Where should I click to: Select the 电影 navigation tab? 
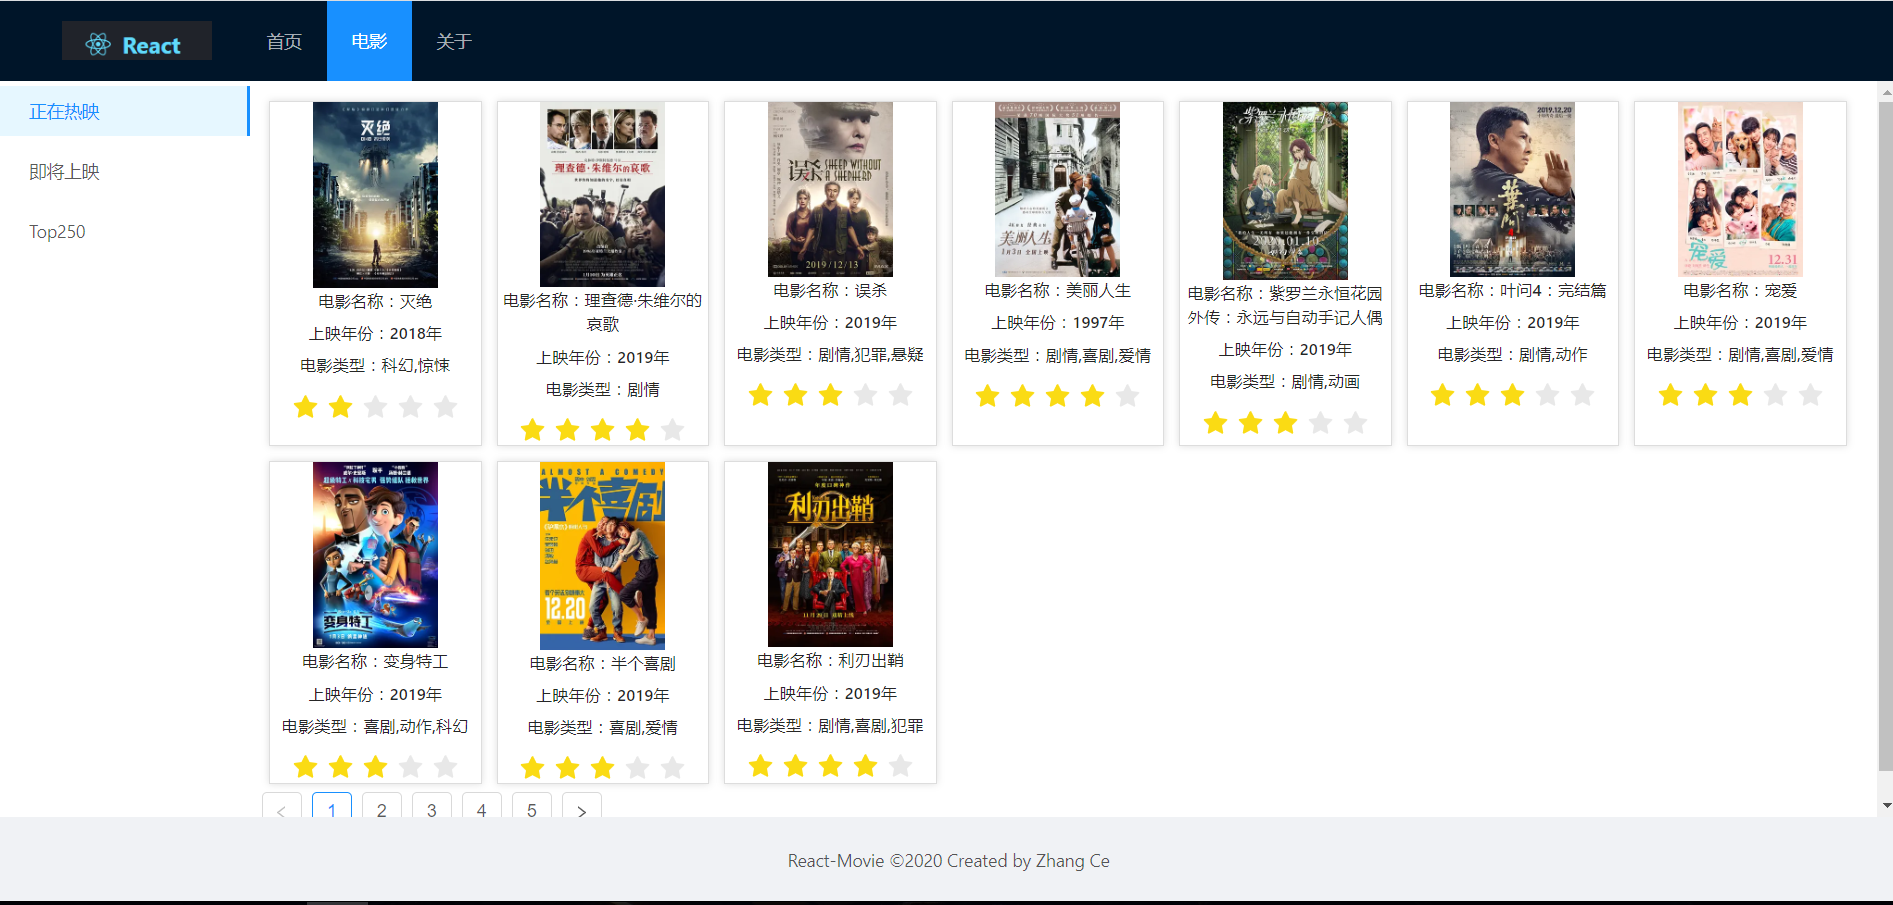[369, 41]
